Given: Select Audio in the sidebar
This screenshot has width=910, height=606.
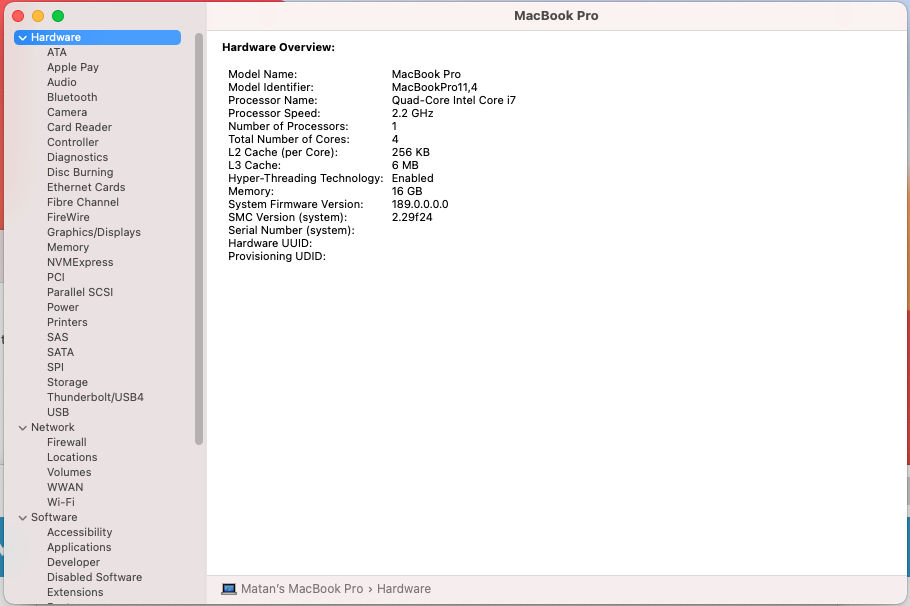Looking at the screenshot, I should [x=62, y=82].
